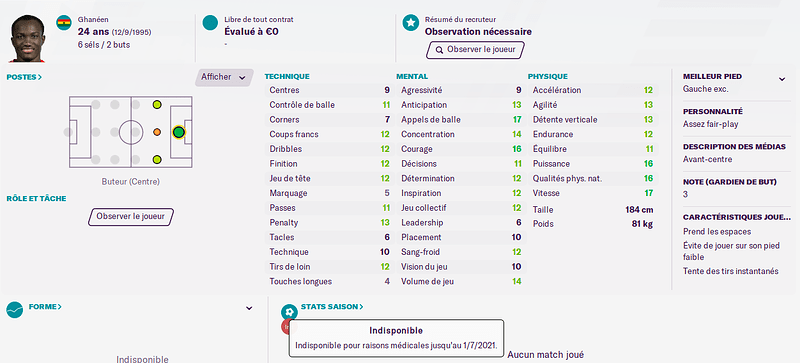The height and width of the screenshot is (363, 800).
Task: Click the teal contract status circle icon
Action: (210, 23)
